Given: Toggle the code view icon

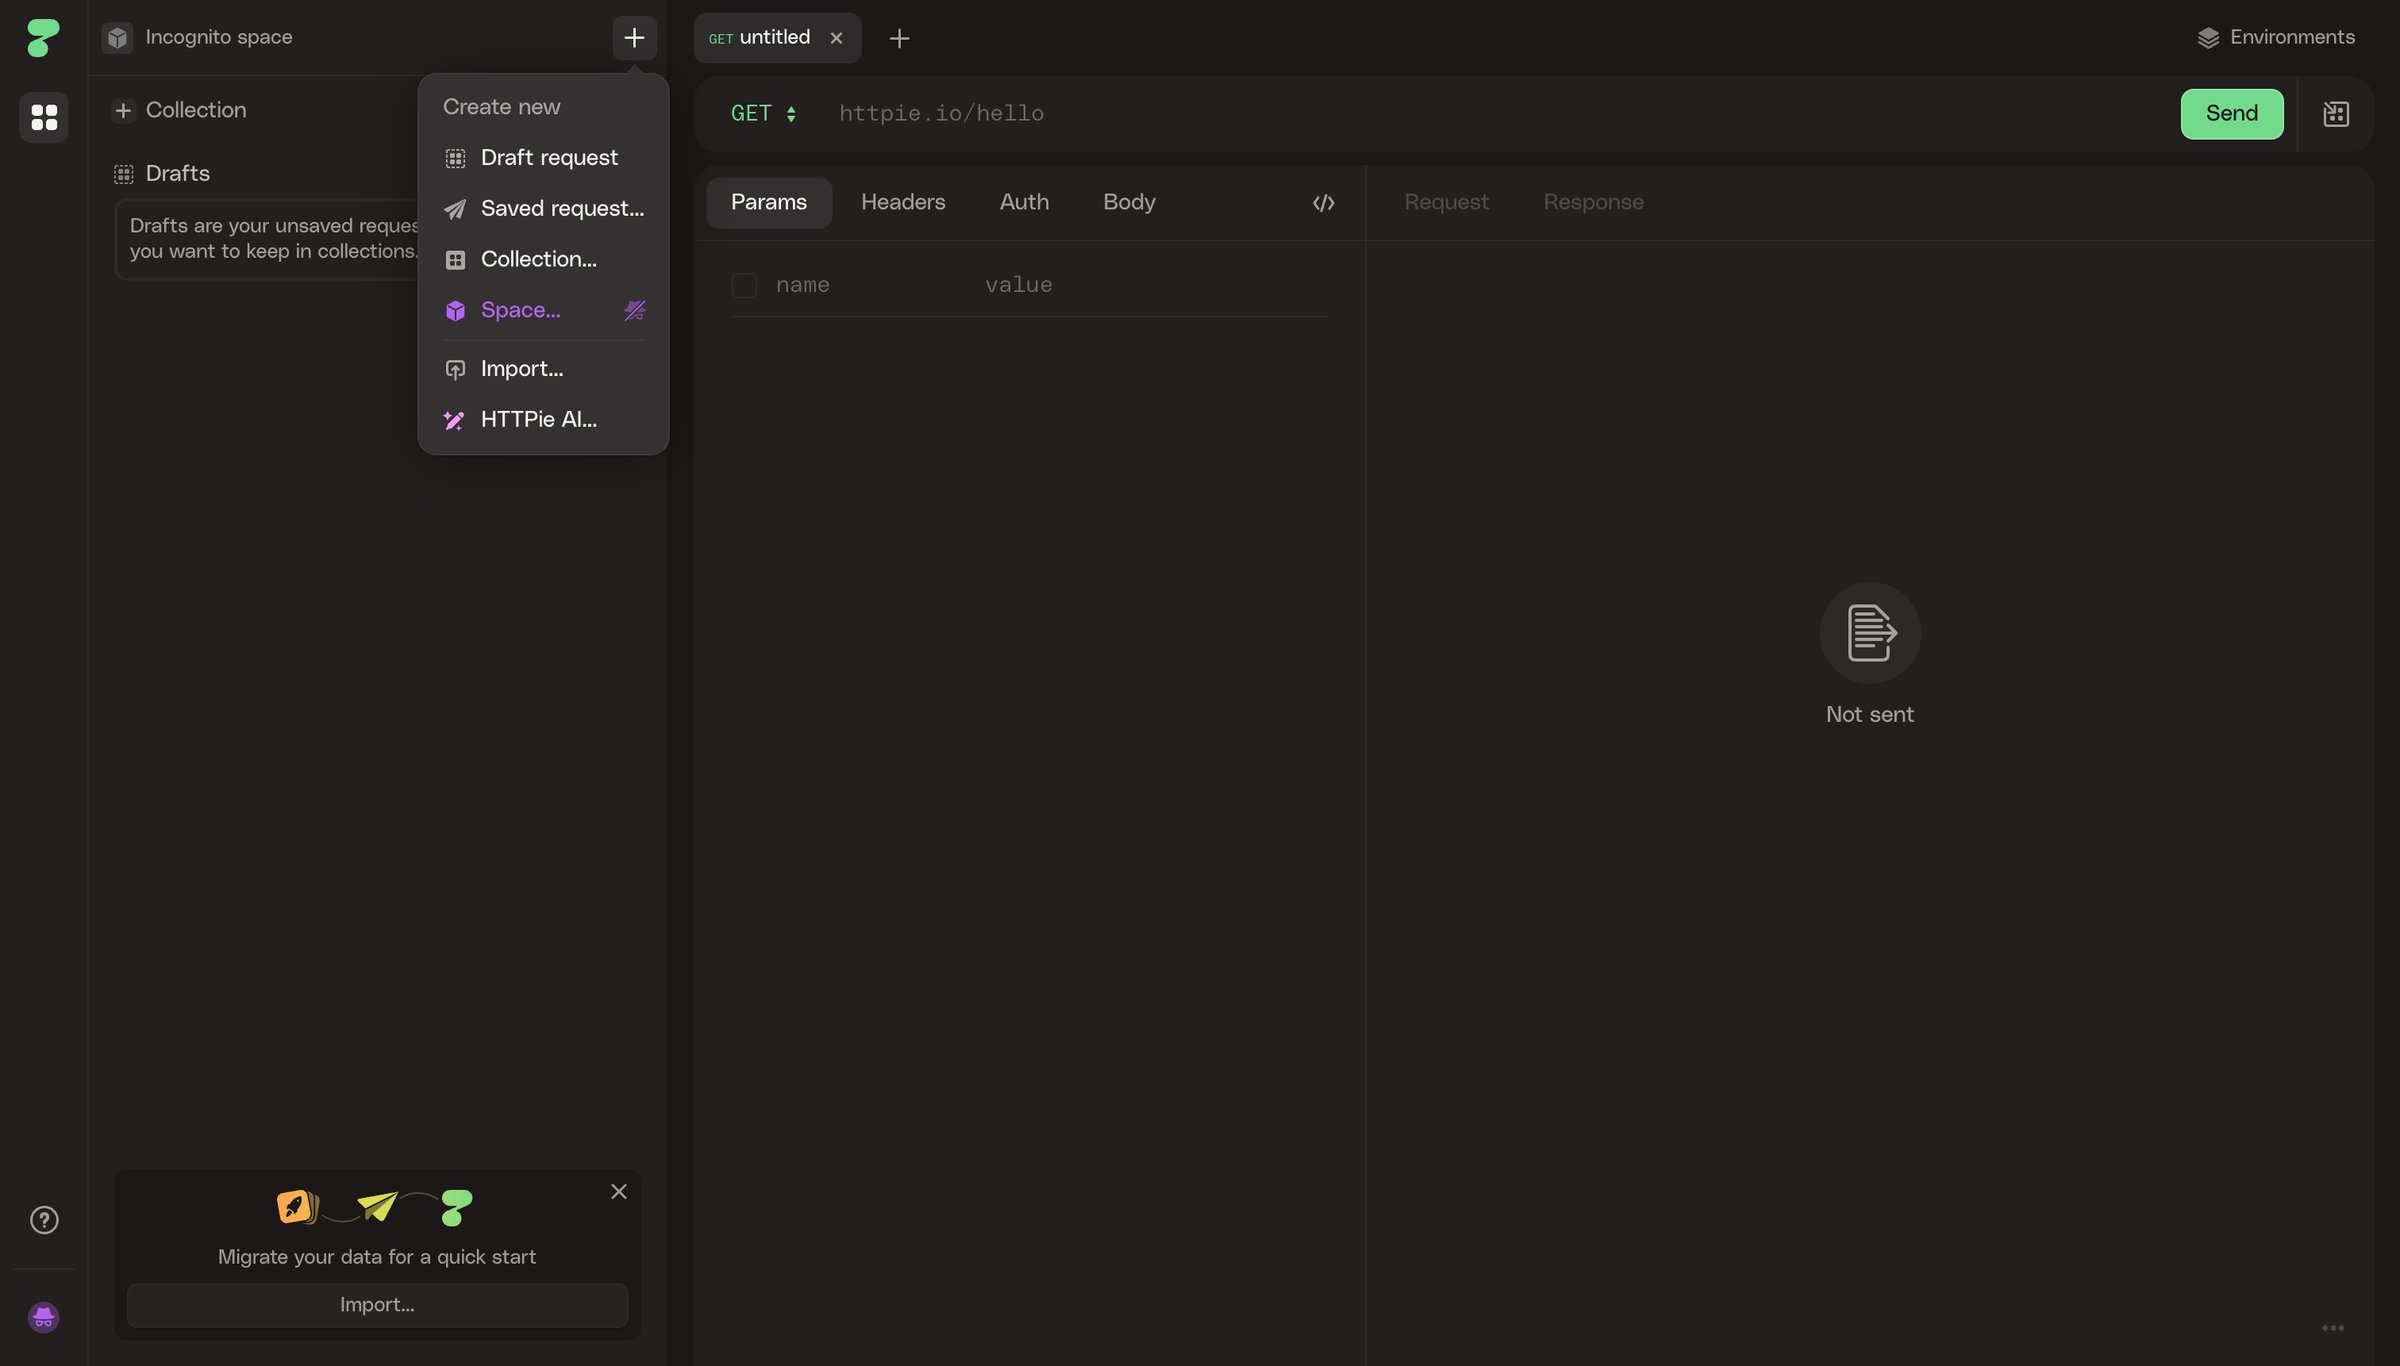Looking at the screenshot, I should [x=1323, y=203].
